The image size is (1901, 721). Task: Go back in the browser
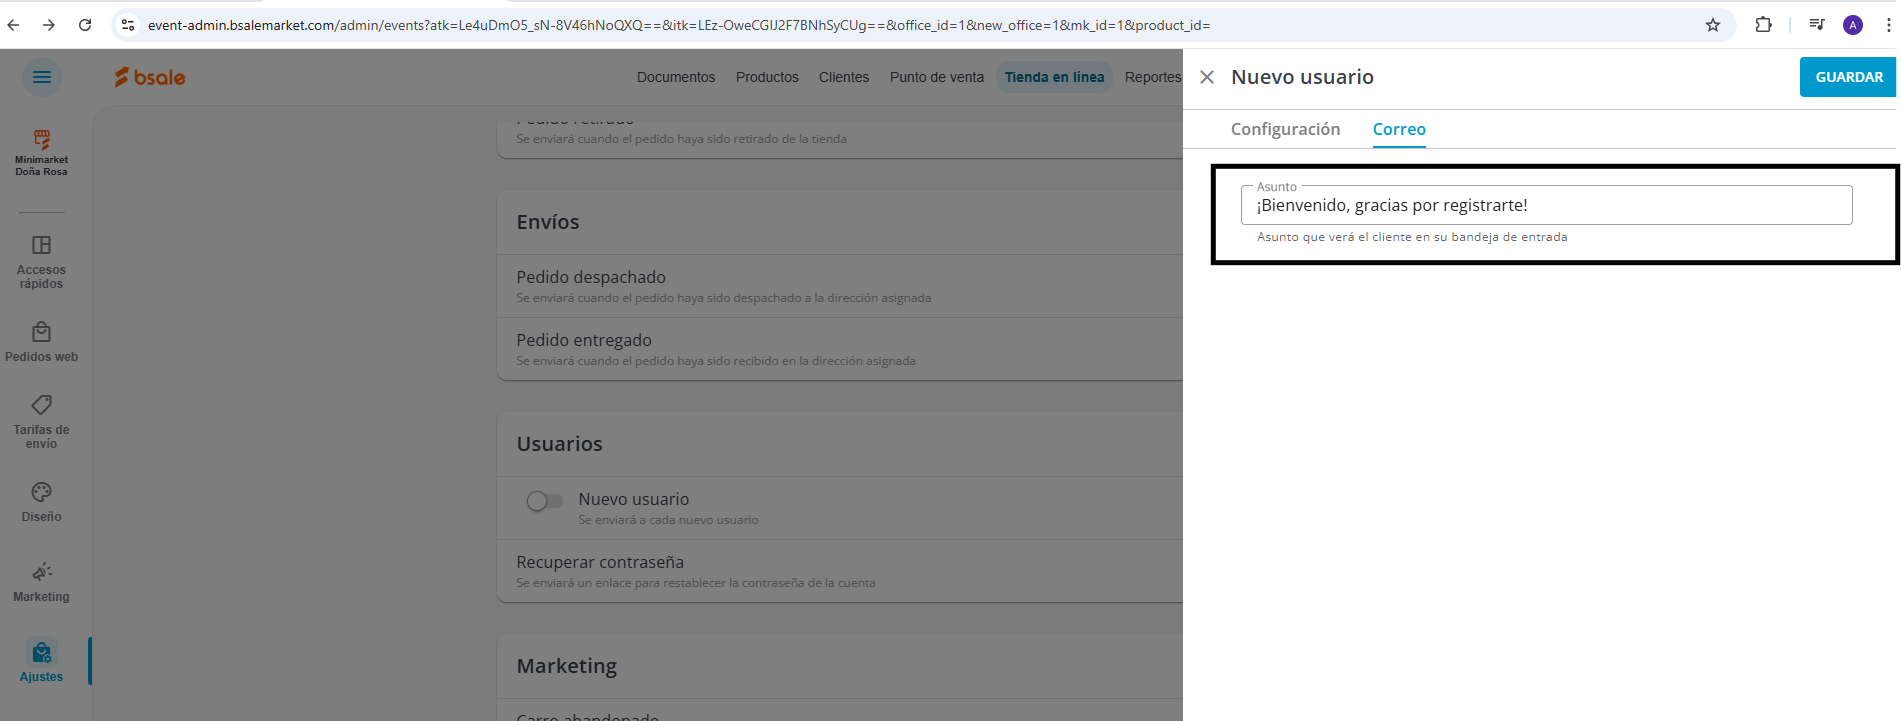[x=14, y=25]
